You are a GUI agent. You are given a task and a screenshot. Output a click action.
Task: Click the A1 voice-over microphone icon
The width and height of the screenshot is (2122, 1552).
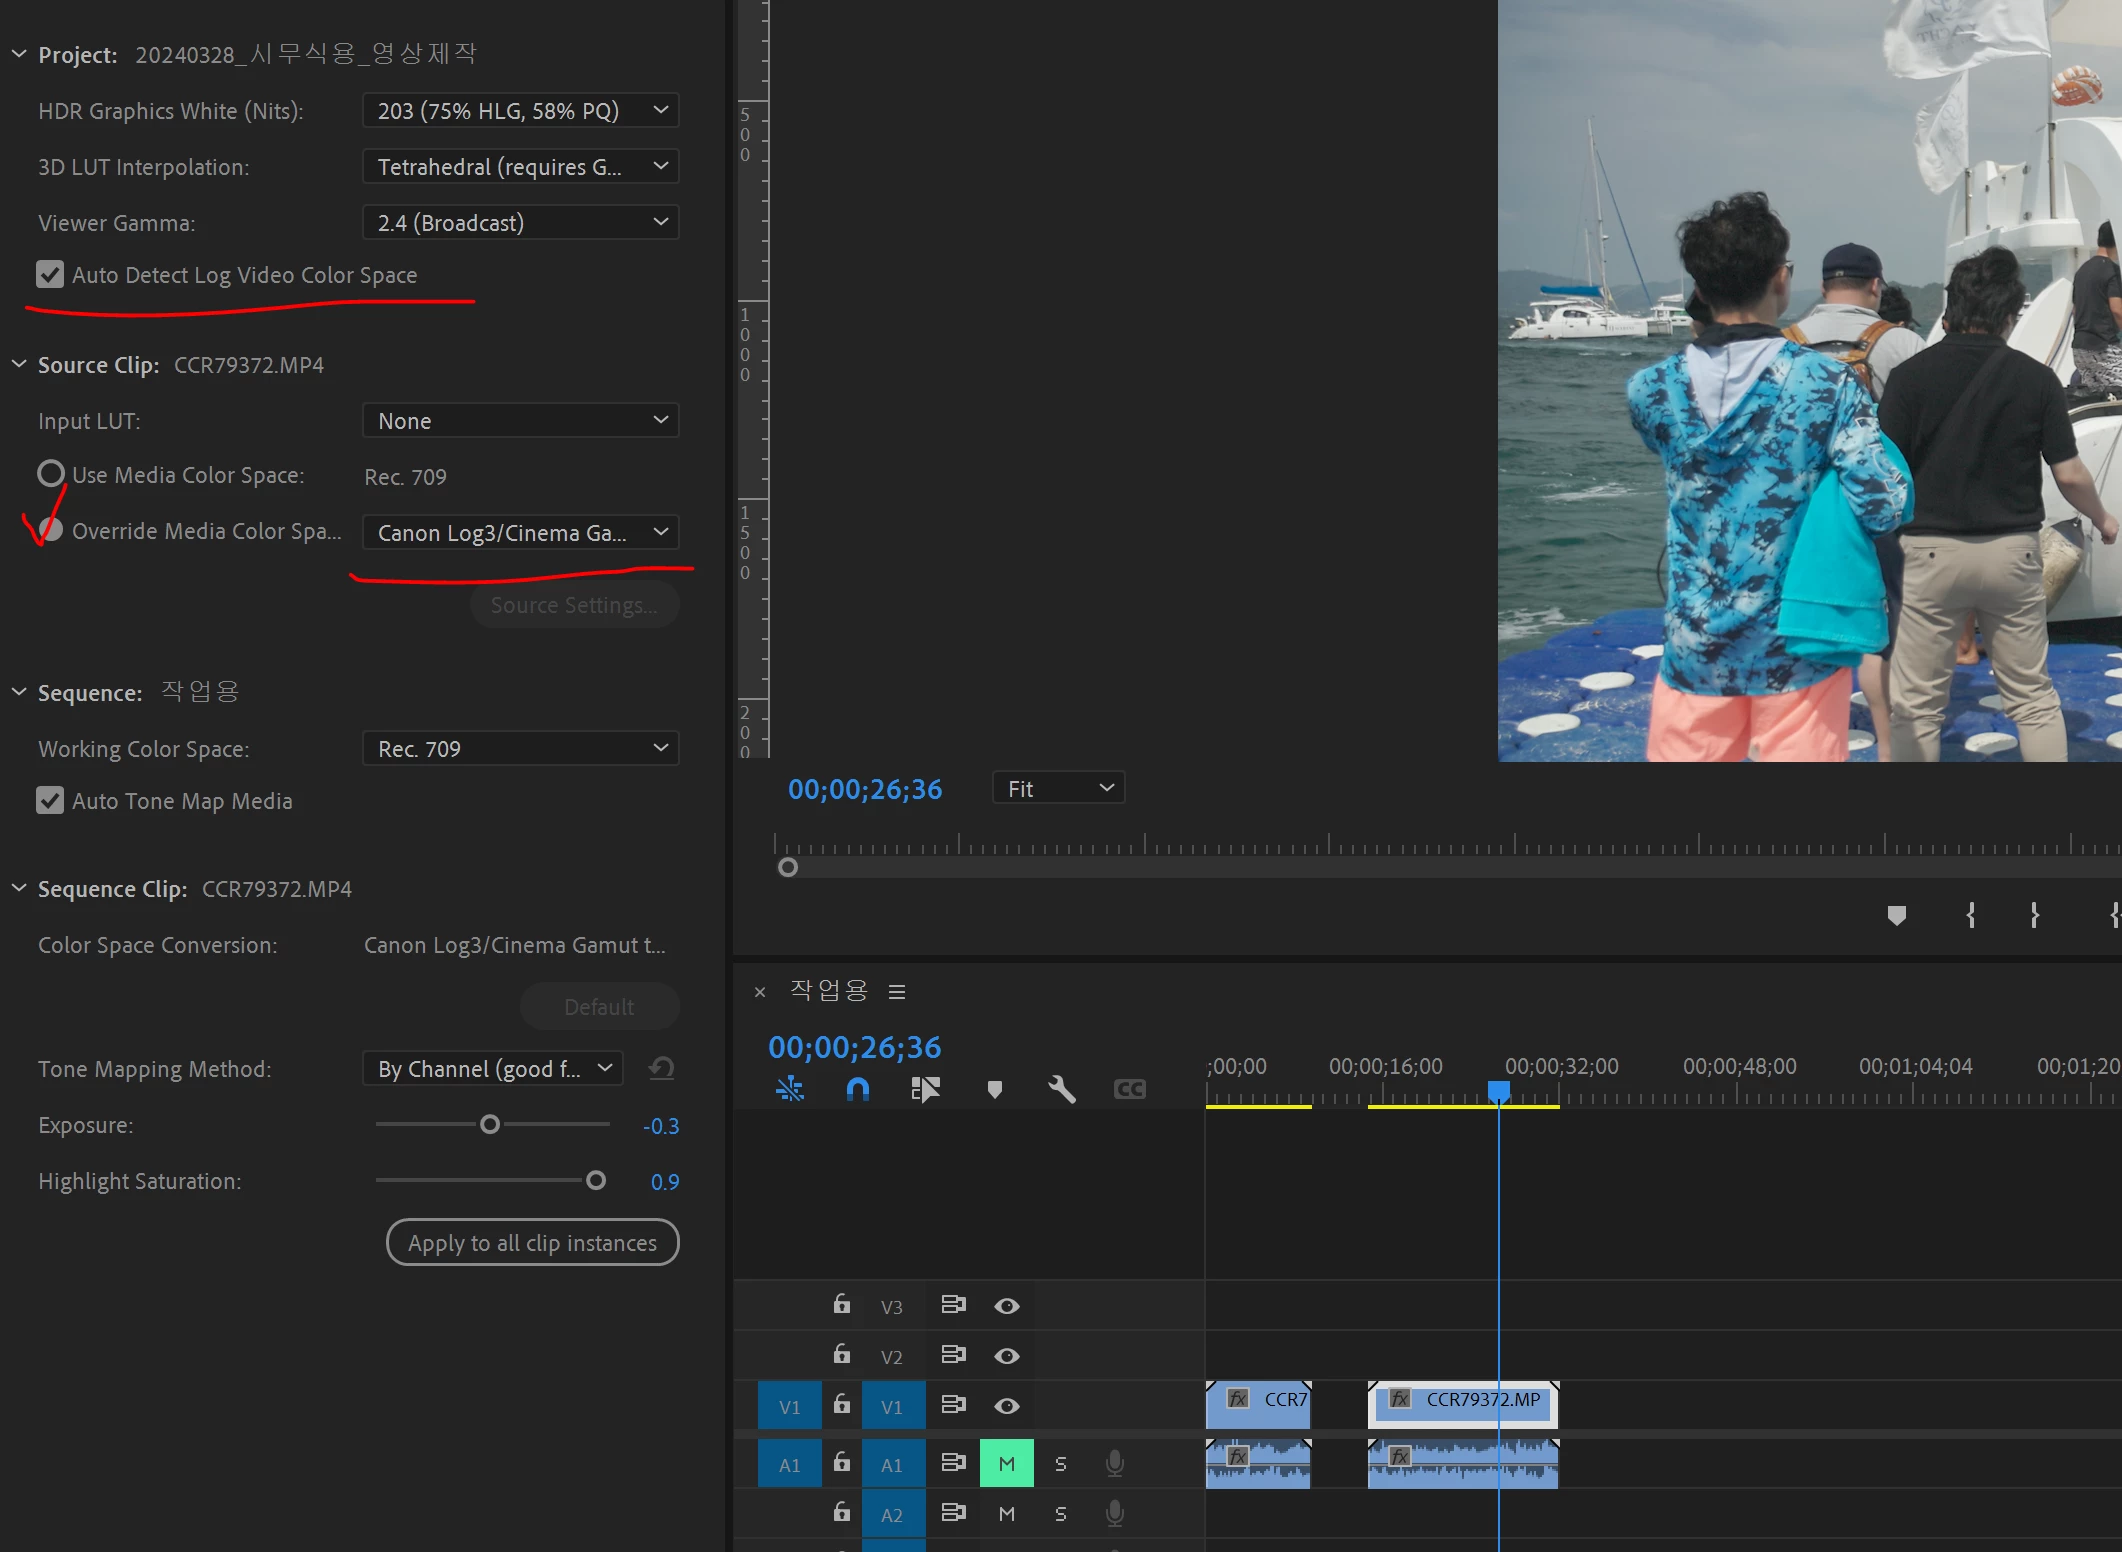1114,1464
